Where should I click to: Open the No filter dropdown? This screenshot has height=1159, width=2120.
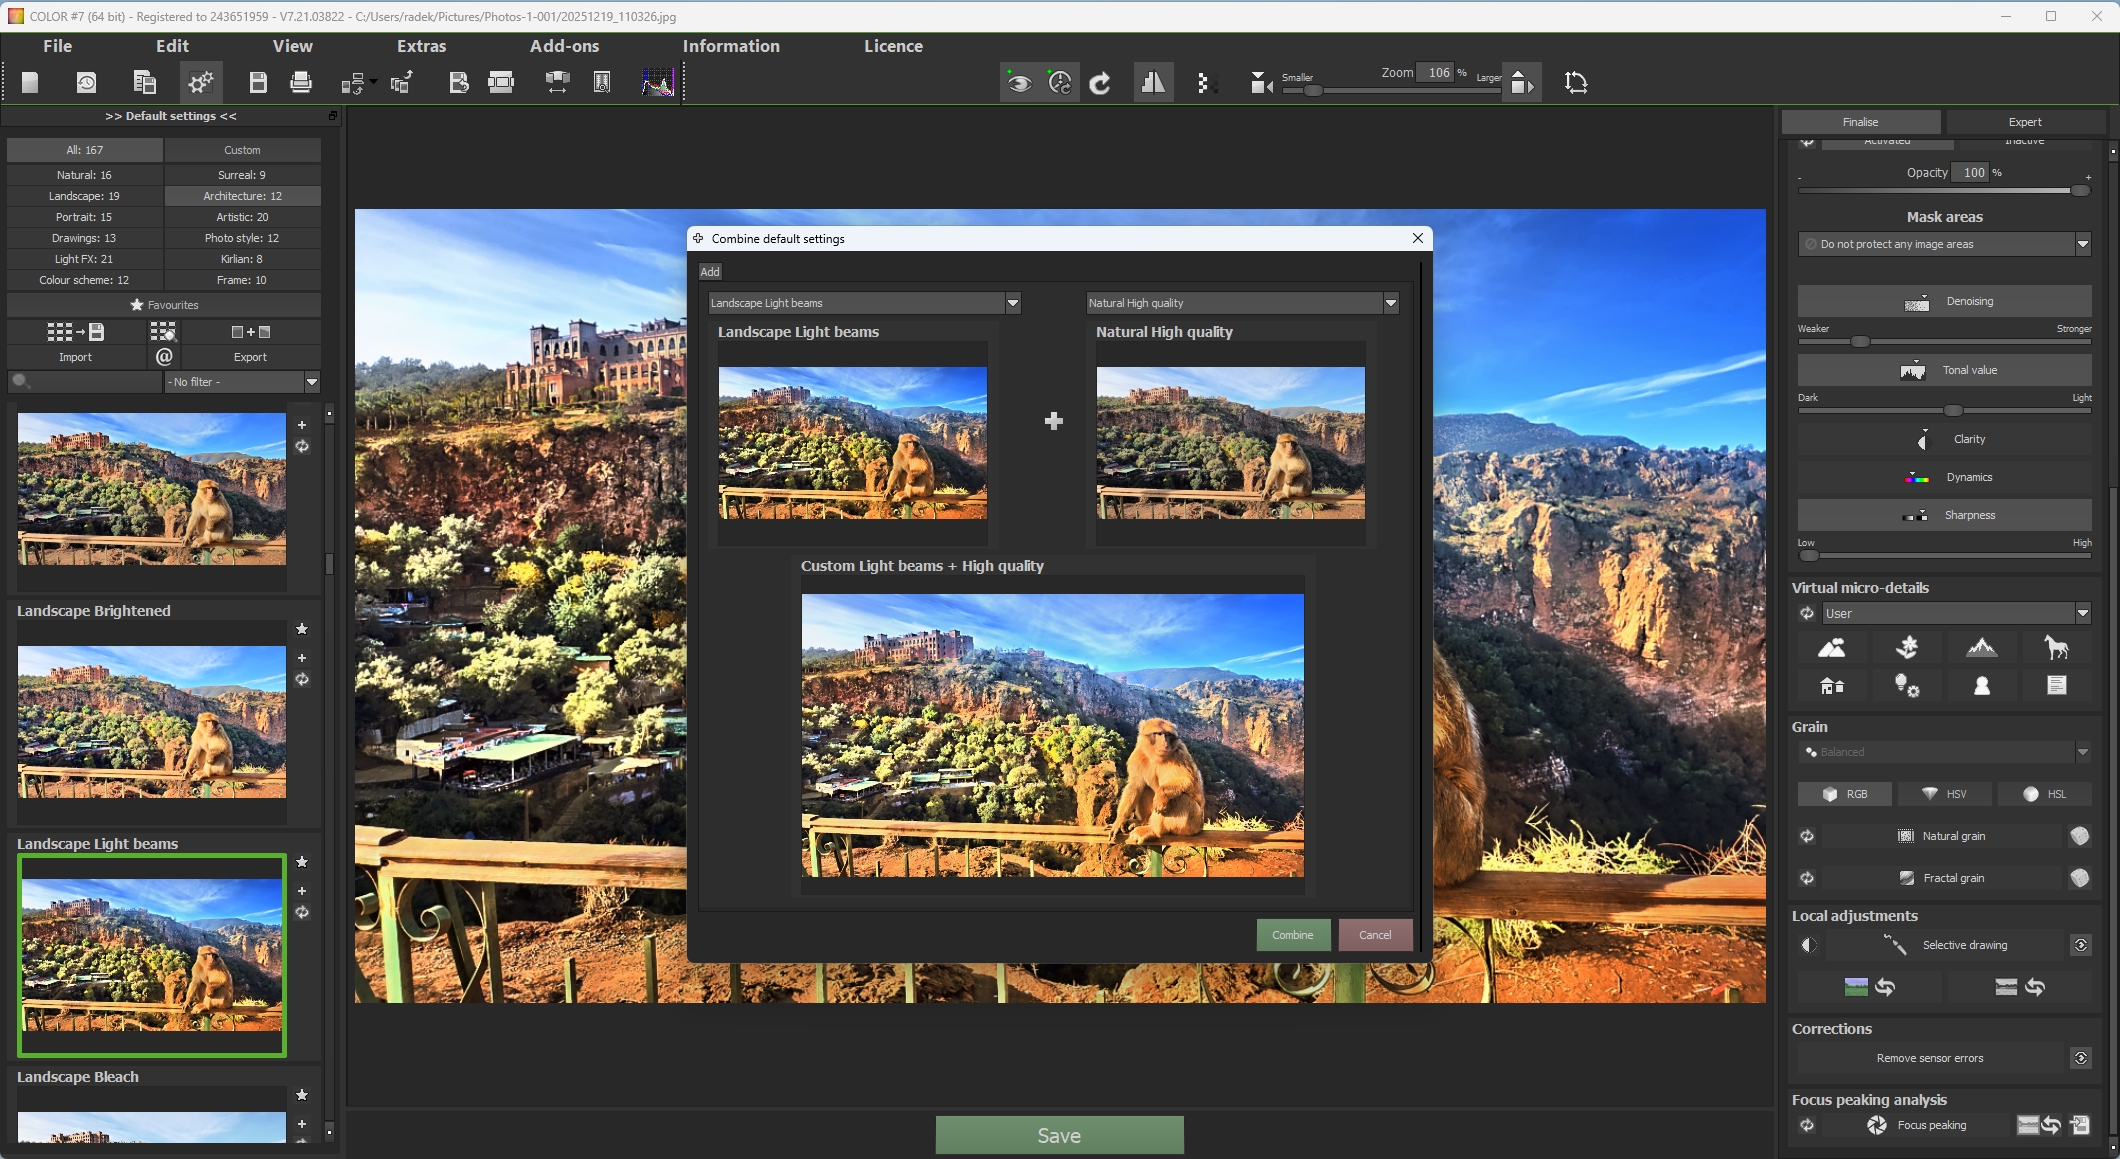[311, 382]
